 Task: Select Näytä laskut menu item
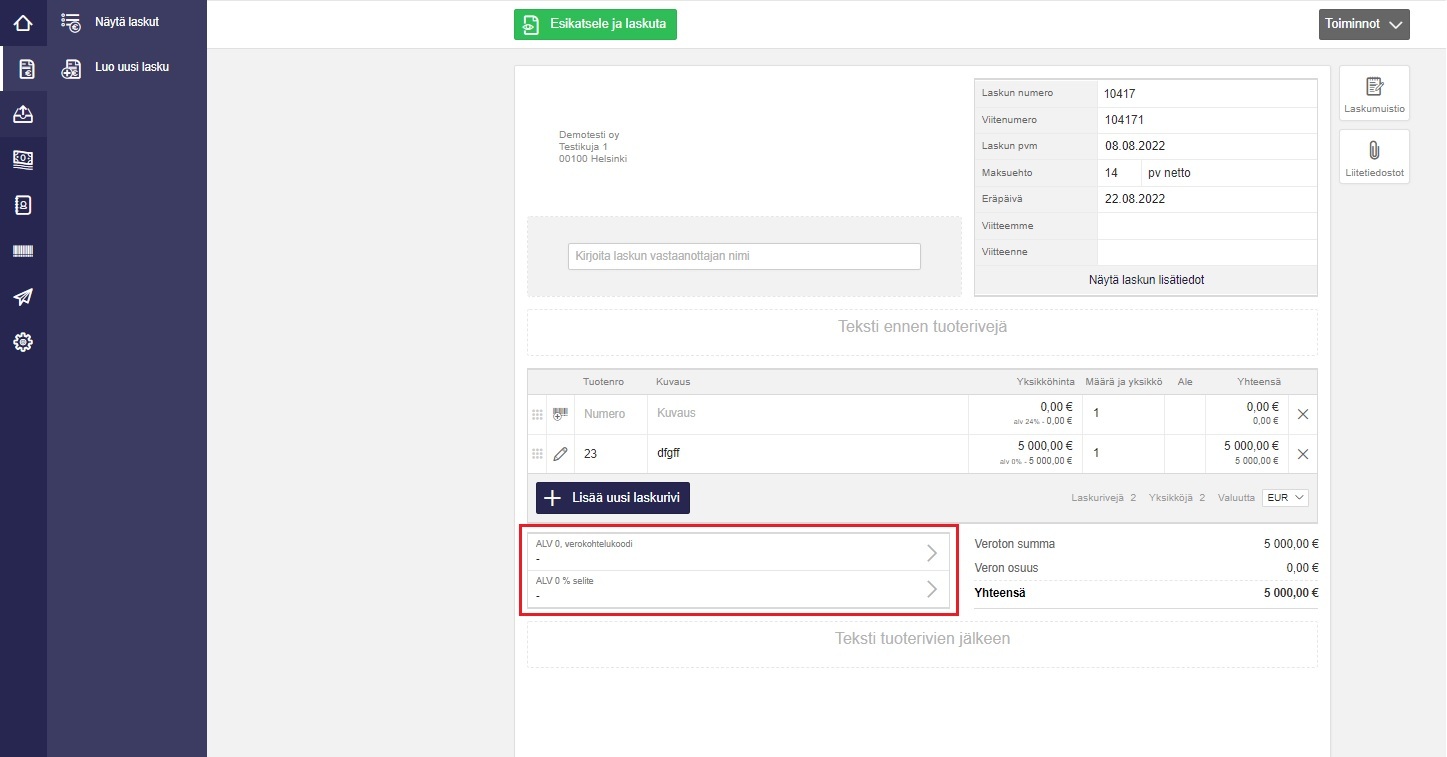click(x=127, y=21)
